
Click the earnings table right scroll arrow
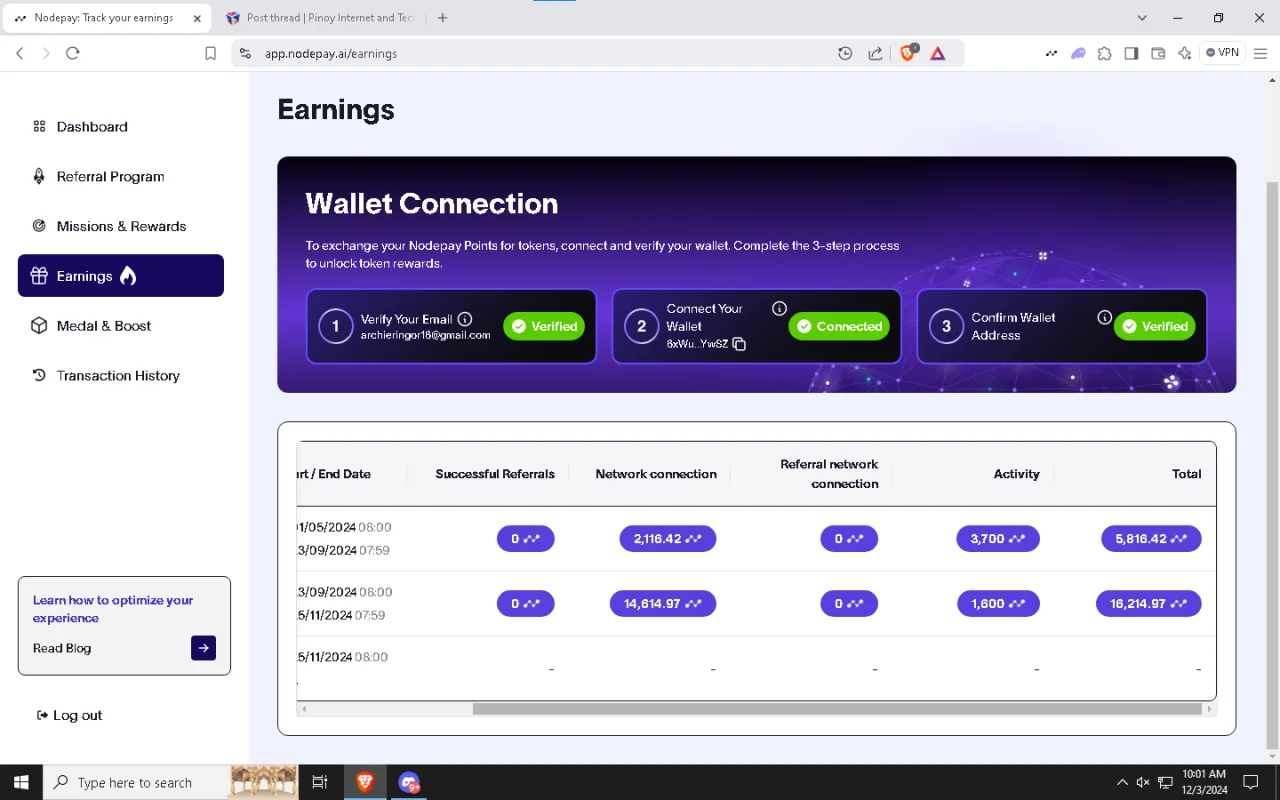(x=1210, y=709)
